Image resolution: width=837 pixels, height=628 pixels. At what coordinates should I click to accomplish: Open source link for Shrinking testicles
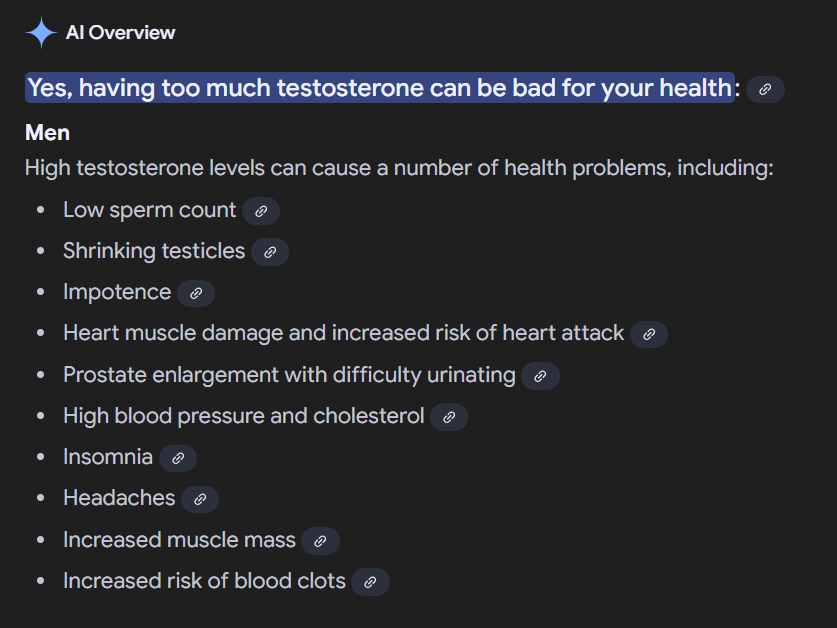click(270, 252)
